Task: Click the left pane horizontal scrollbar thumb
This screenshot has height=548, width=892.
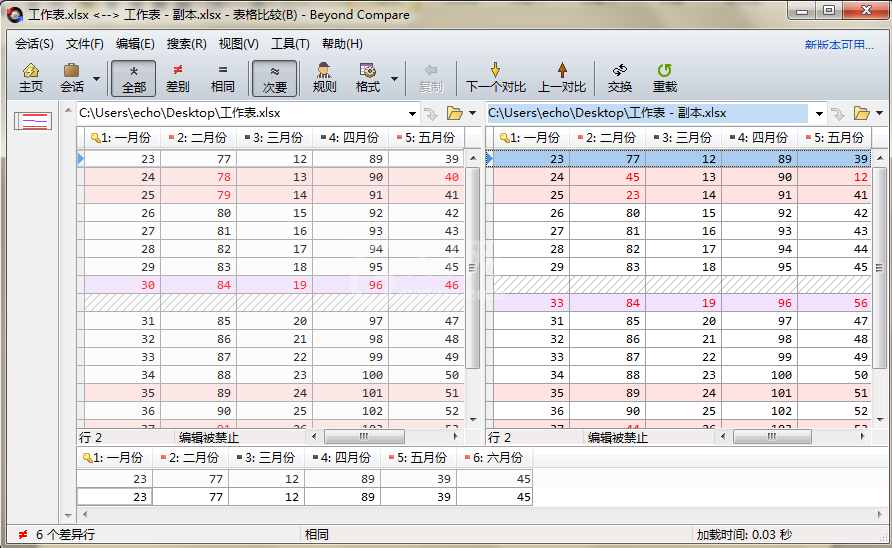Action: pyautogui.click(x=364, y=436)
